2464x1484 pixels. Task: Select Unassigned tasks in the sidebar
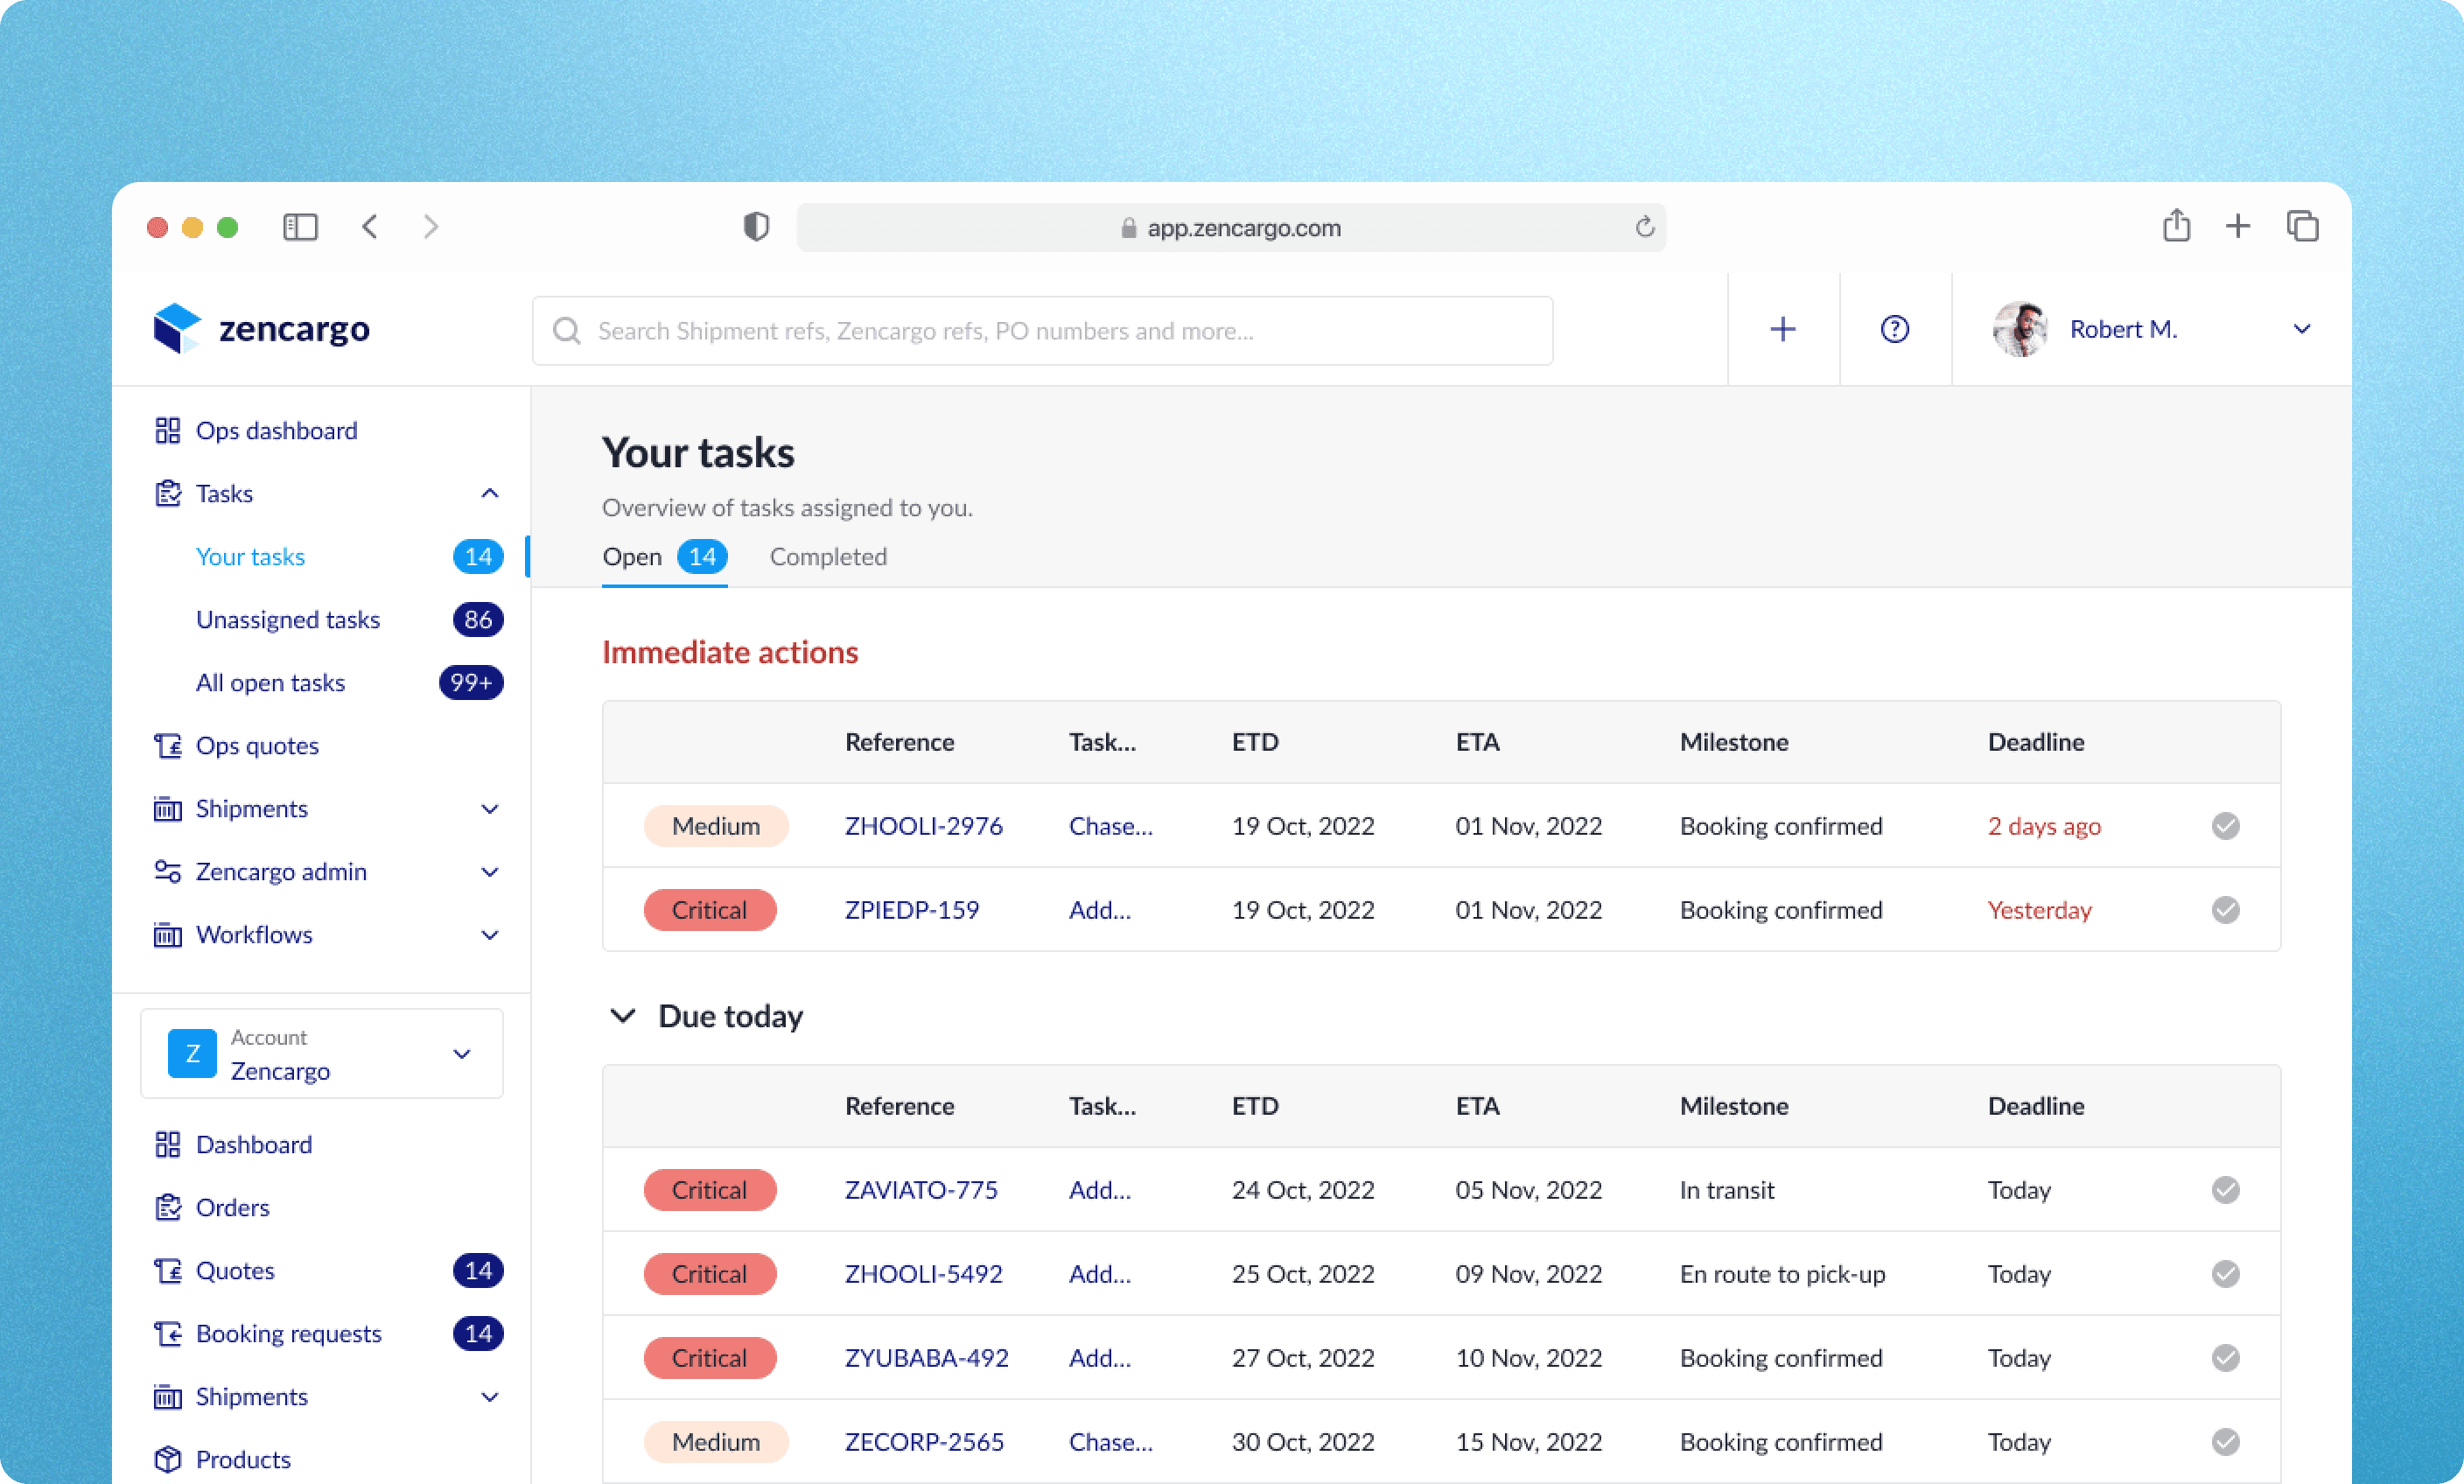click(x=287, y=620)
